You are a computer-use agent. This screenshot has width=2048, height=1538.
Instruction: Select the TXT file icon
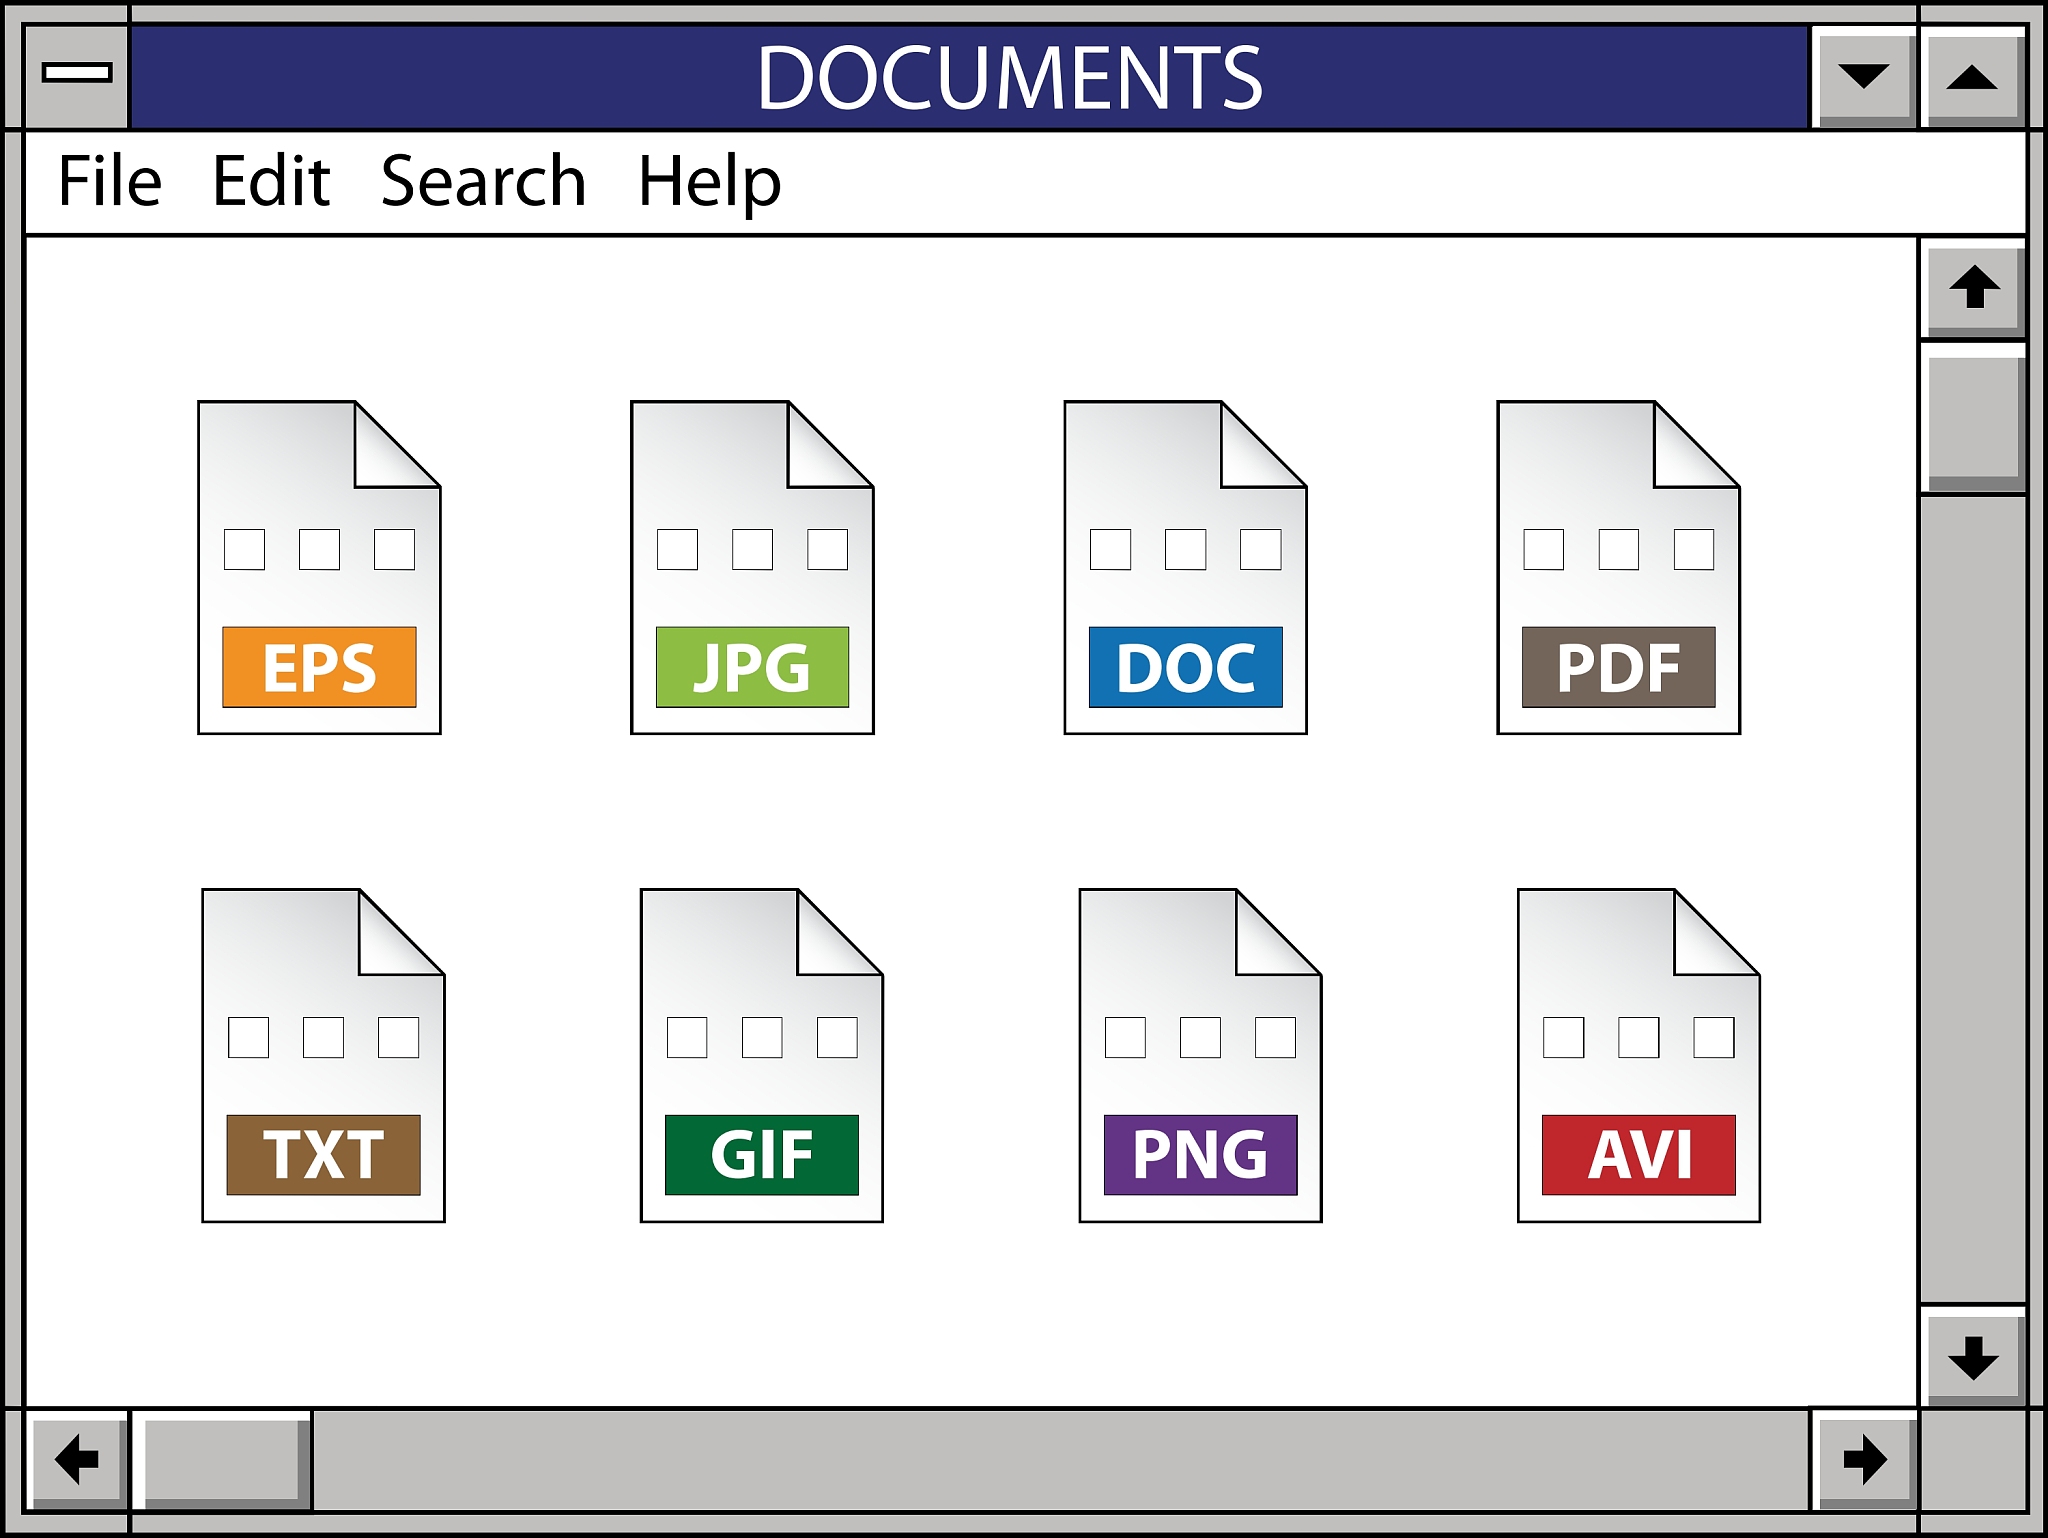[x=323, y=1056]
